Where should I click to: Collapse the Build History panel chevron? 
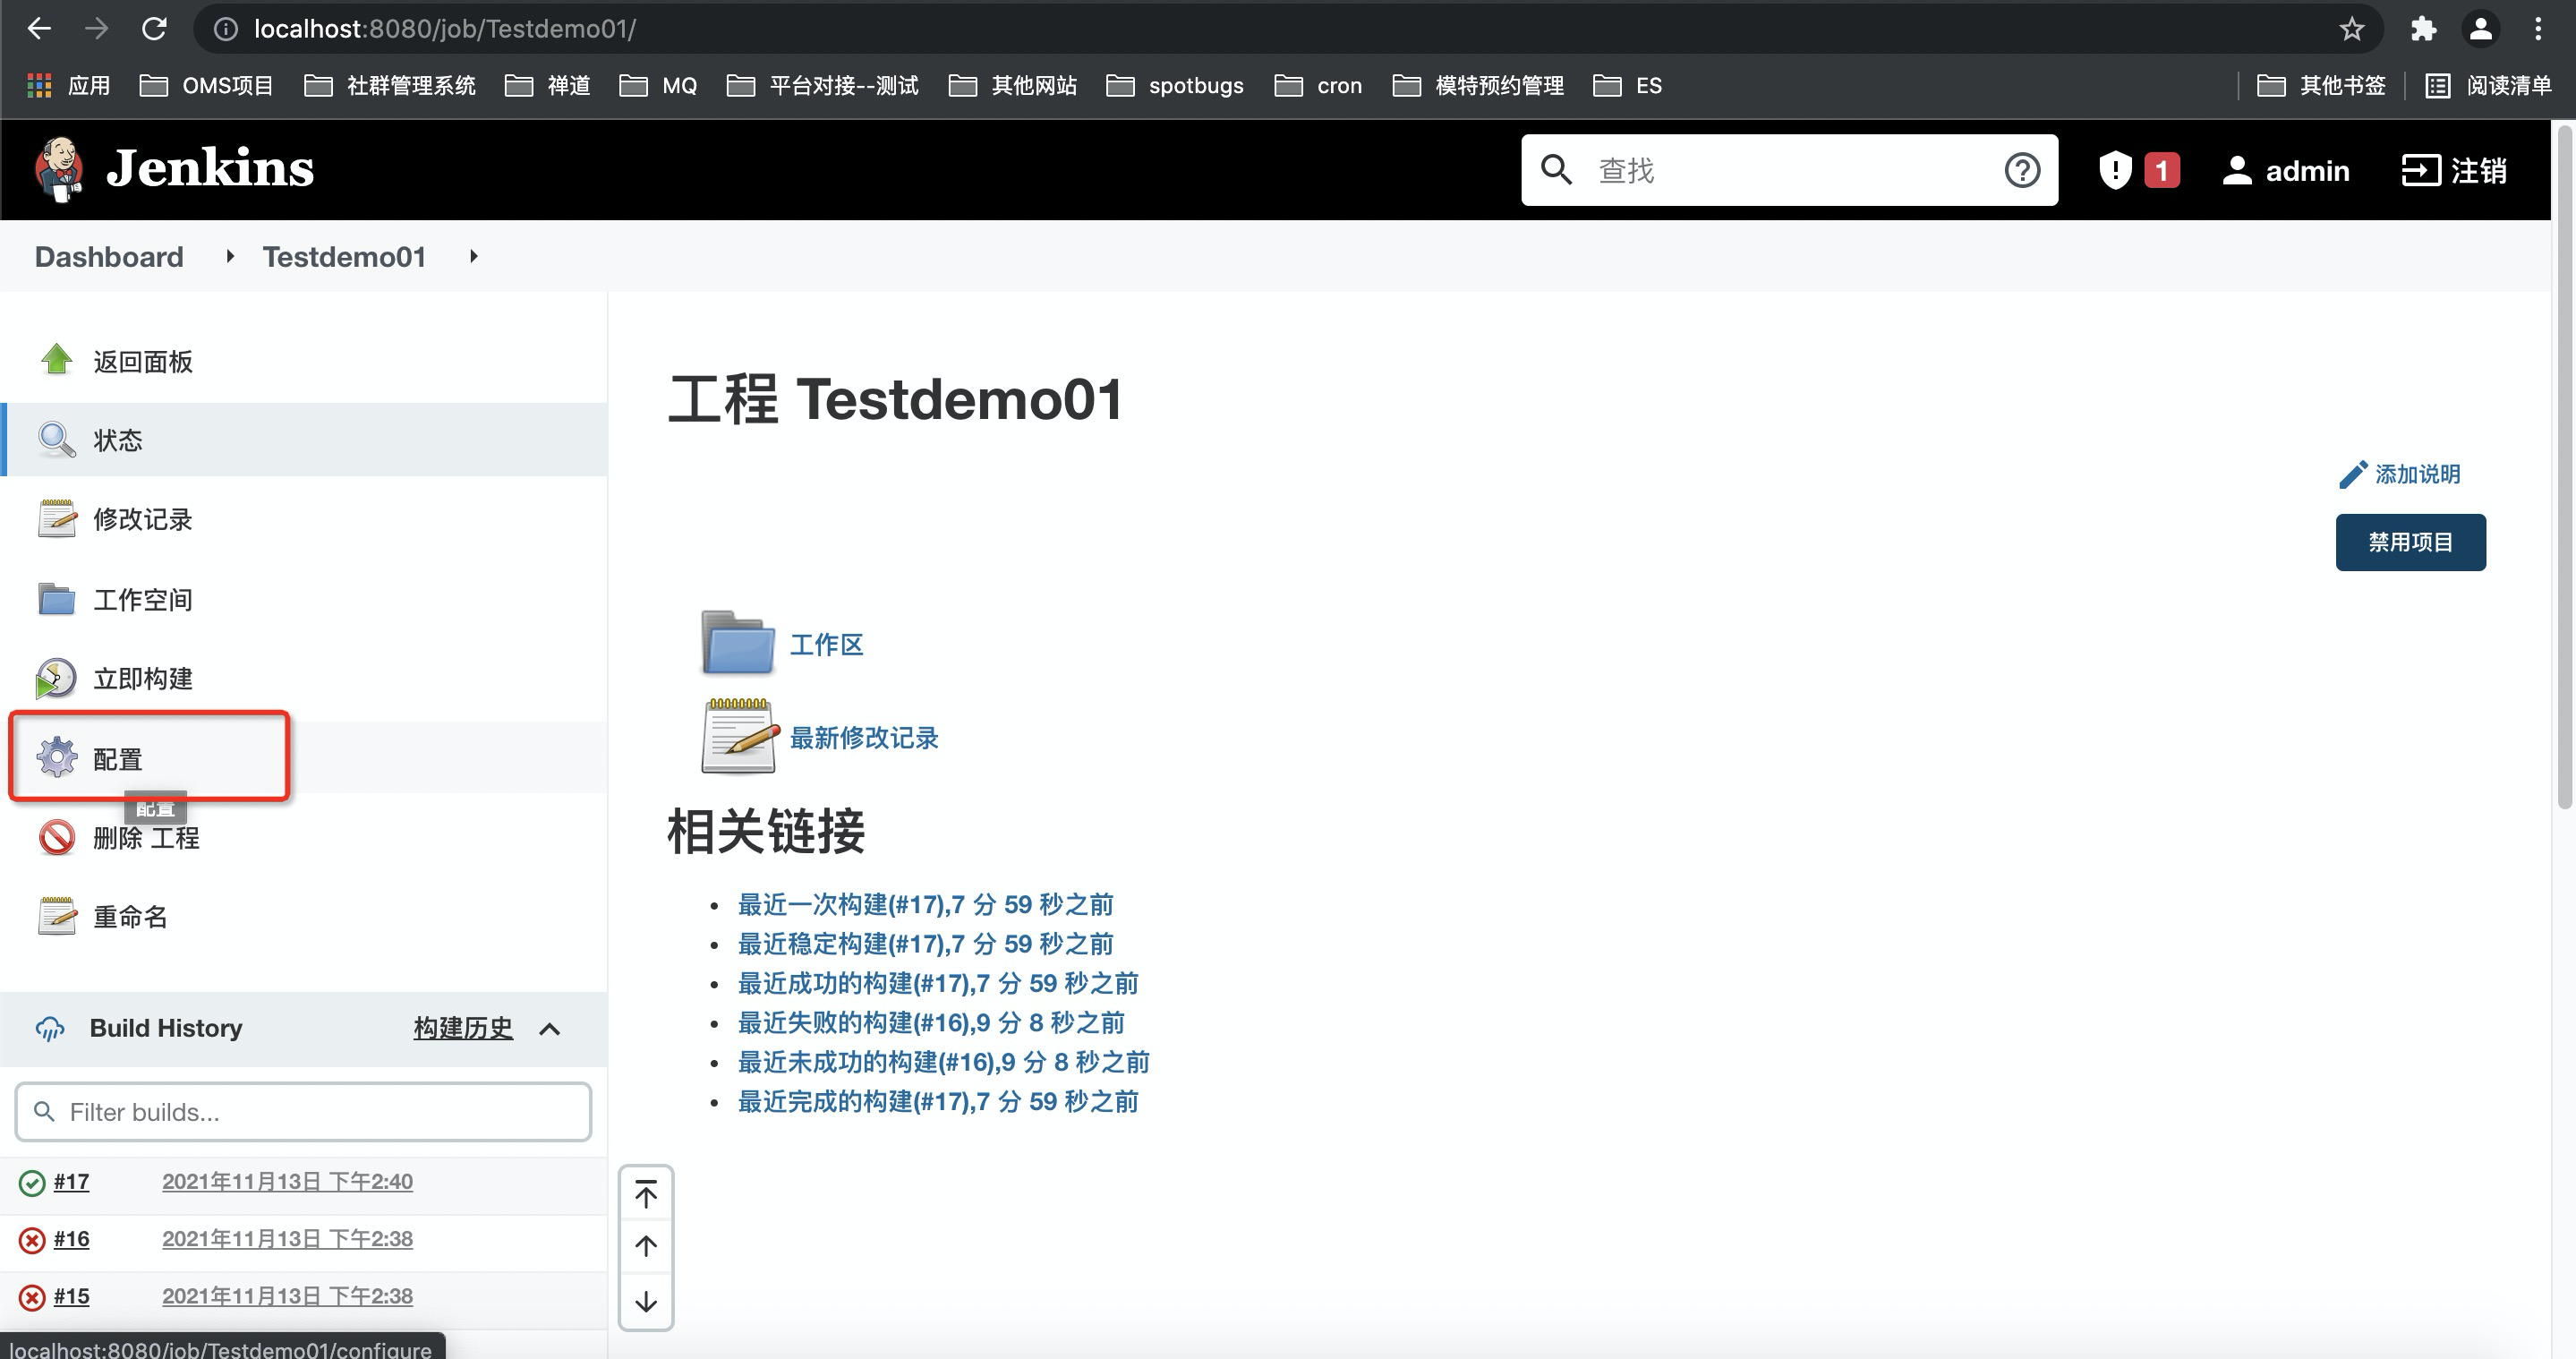(x=549, y=1029)
